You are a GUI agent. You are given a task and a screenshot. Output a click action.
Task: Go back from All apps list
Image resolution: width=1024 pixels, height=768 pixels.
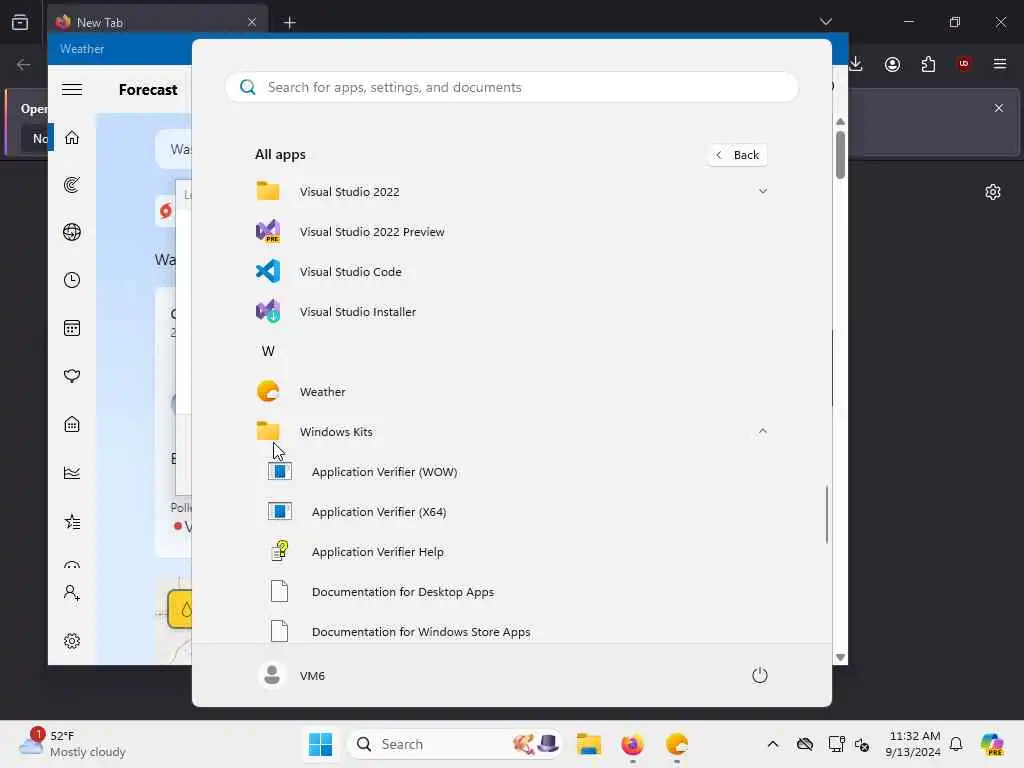pyautogui.click(x=738, y=155)
